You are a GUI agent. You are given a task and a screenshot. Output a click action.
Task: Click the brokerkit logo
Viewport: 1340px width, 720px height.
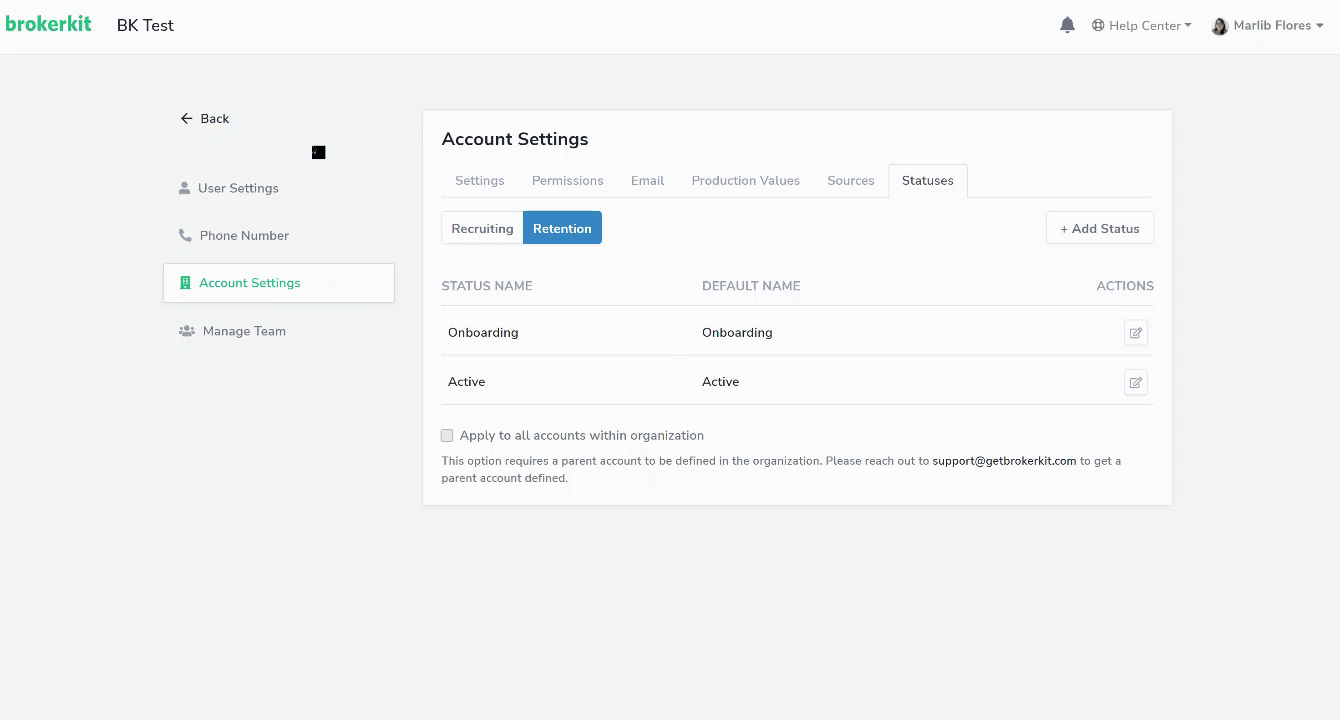coord(48,23)
